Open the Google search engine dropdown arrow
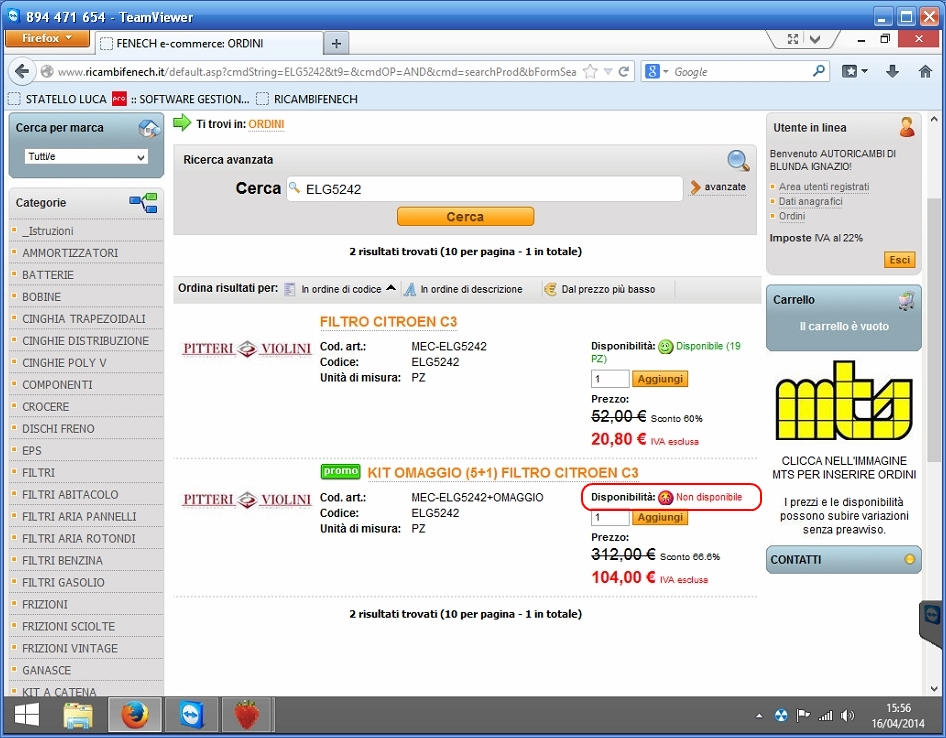This screenshot has width=946, height=738. [665, 72]
